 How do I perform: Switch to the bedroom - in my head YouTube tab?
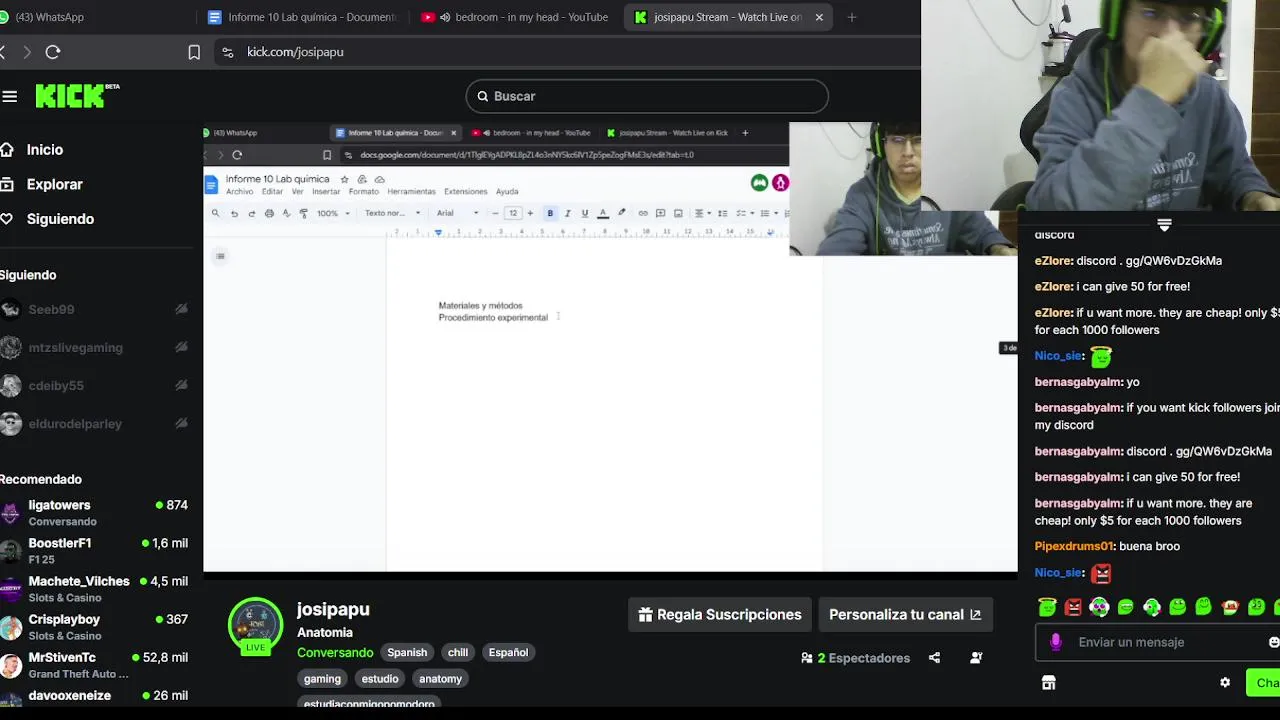515,17
